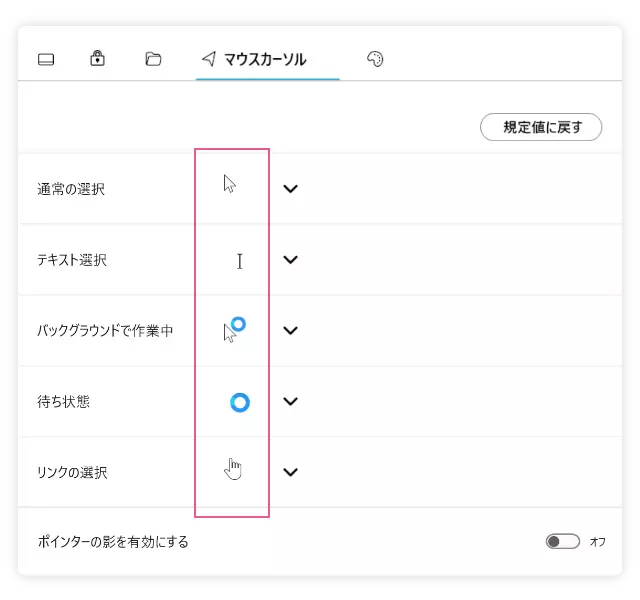
Task: Click the バックグラウンドで作業中 label
Action: pos(105,330)
